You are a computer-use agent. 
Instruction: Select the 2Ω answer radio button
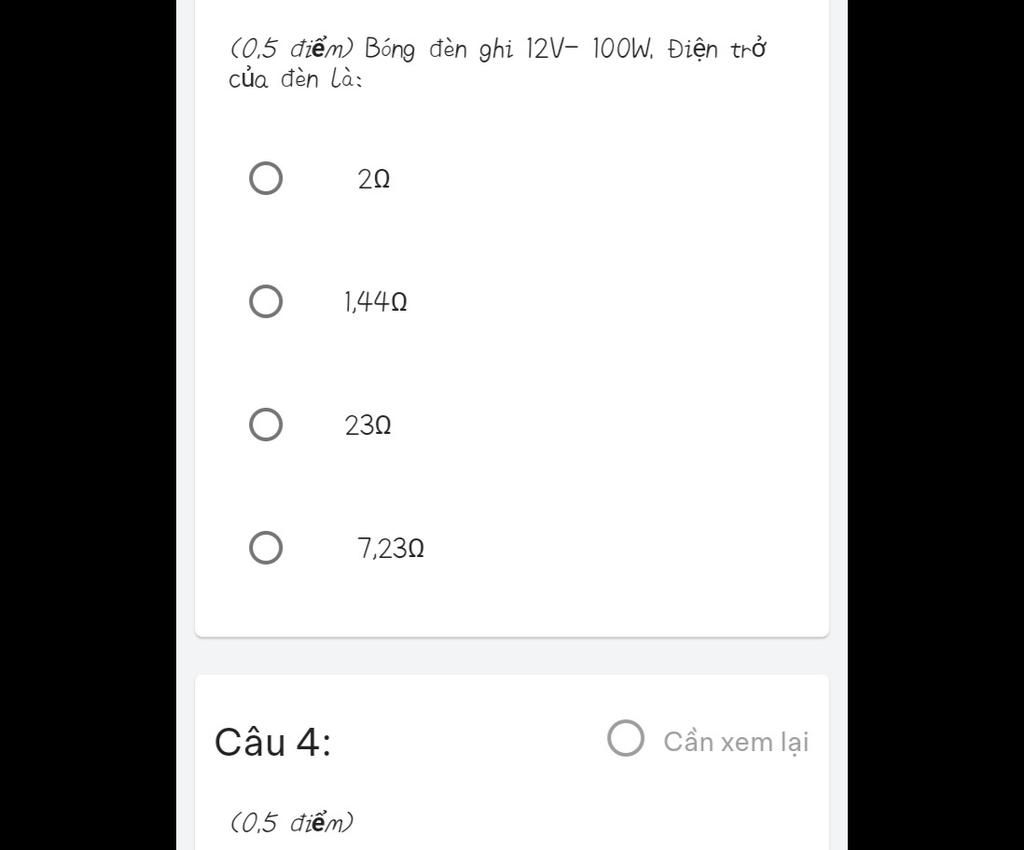[265, 179]
